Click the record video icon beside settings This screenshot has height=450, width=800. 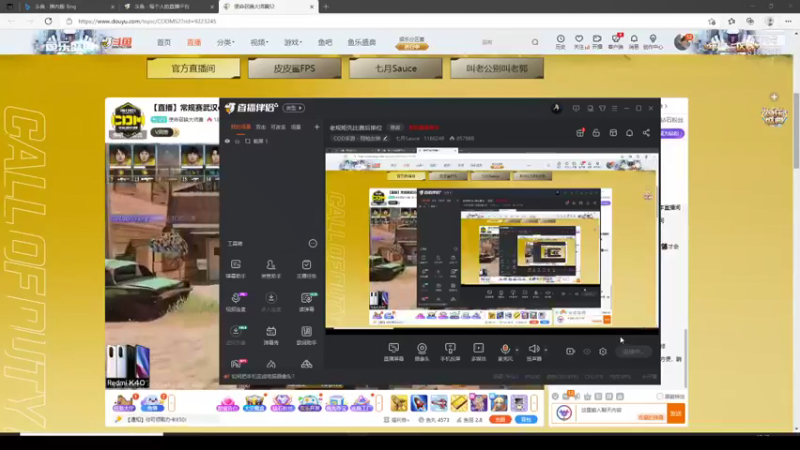pos(570,352)
